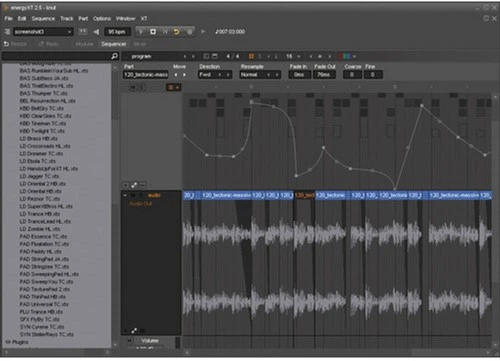This screenshot has height=361, width=500.
Task: Click the program selector previous arrow
Action: tap(185, 56)
